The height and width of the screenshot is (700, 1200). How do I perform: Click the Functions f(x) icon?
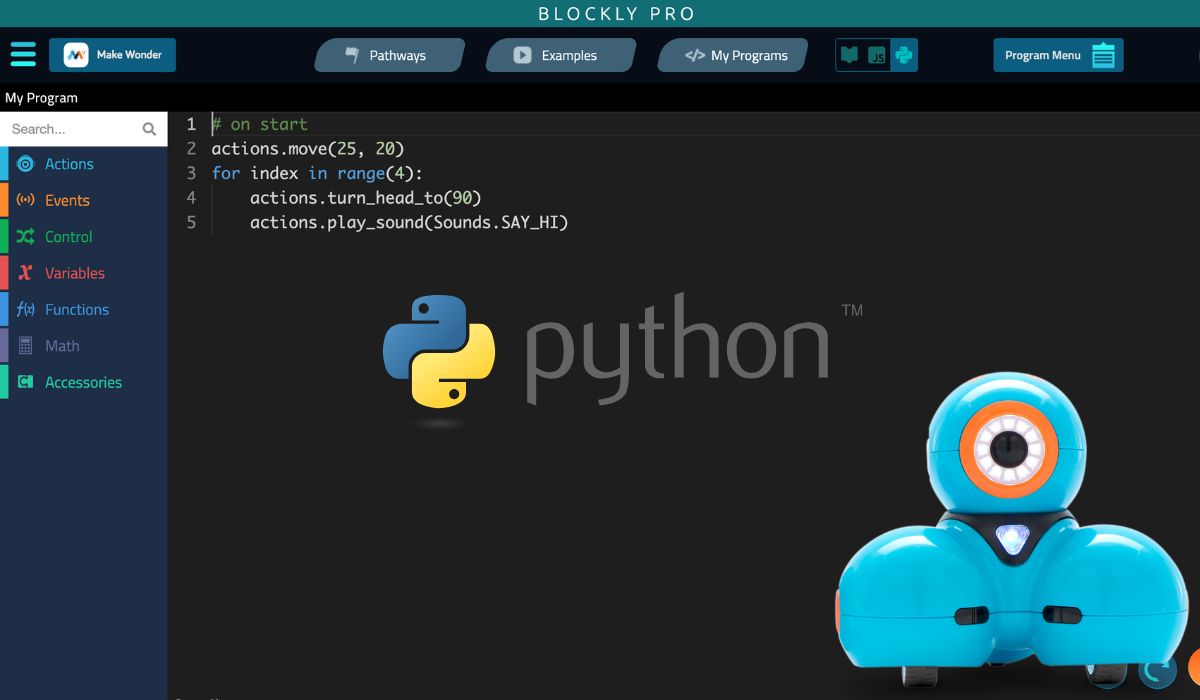point(25,309)
